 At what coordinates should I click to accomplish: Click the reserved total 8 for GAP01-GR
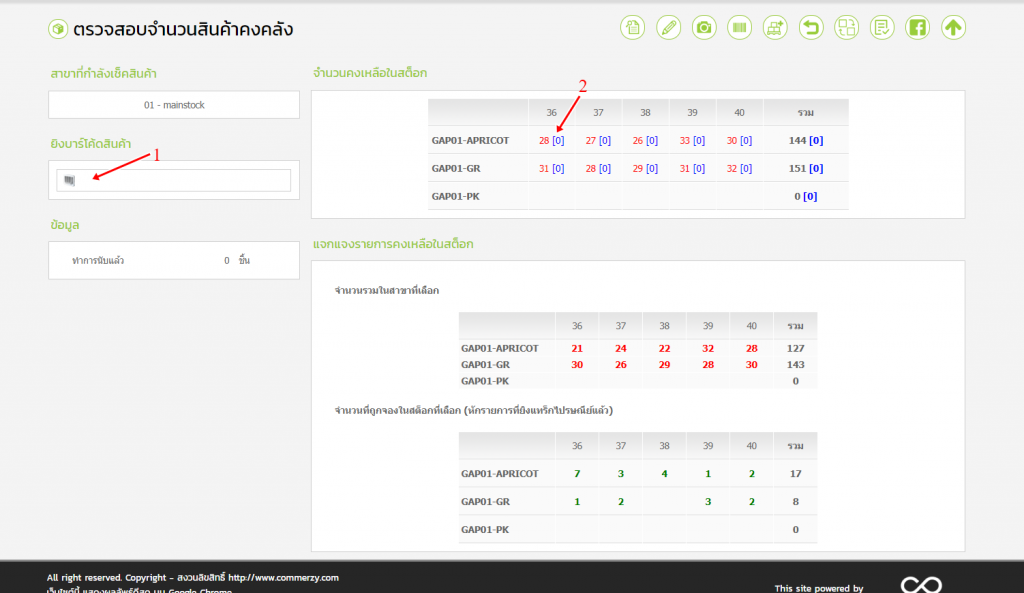[x=795, y=502]
